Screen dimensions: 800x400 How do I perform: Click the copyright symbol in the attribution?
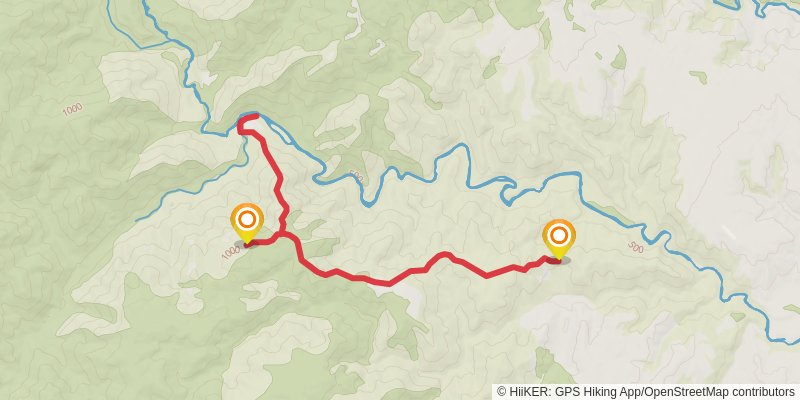tap(502, 392)
